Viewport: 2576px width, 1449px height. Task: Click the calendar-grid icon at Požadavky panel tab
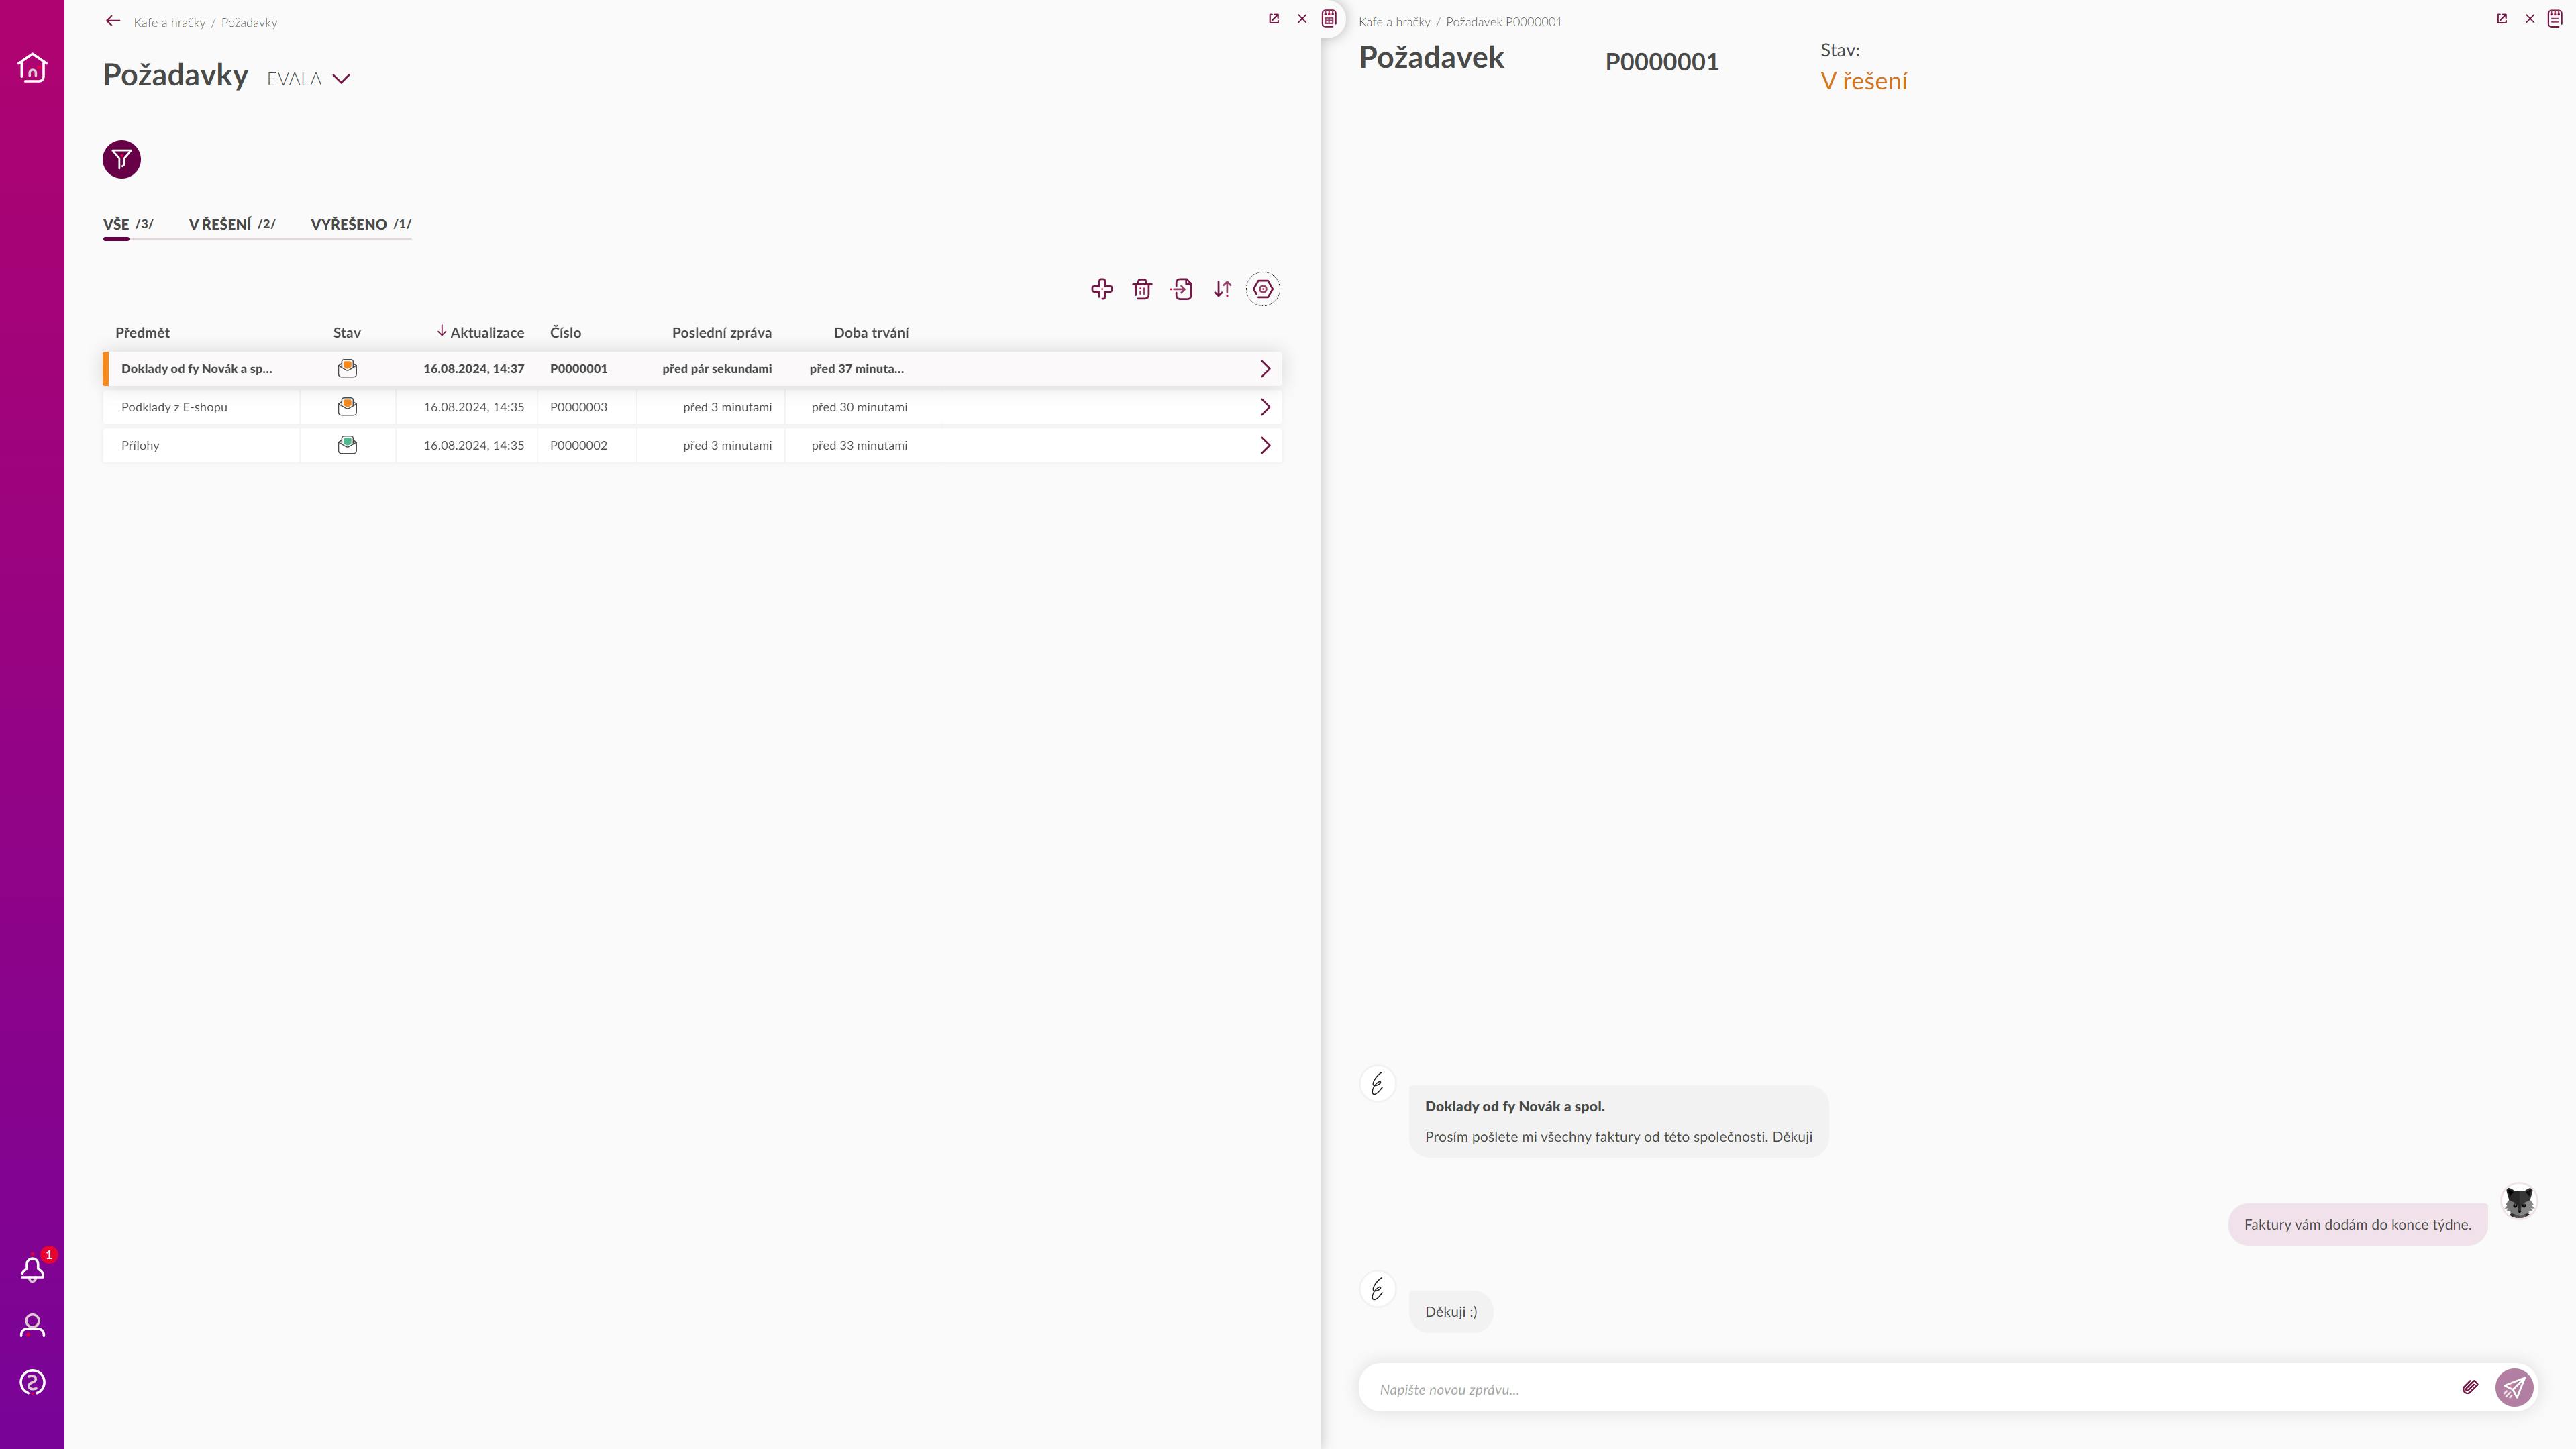[x=1329, y=18]
